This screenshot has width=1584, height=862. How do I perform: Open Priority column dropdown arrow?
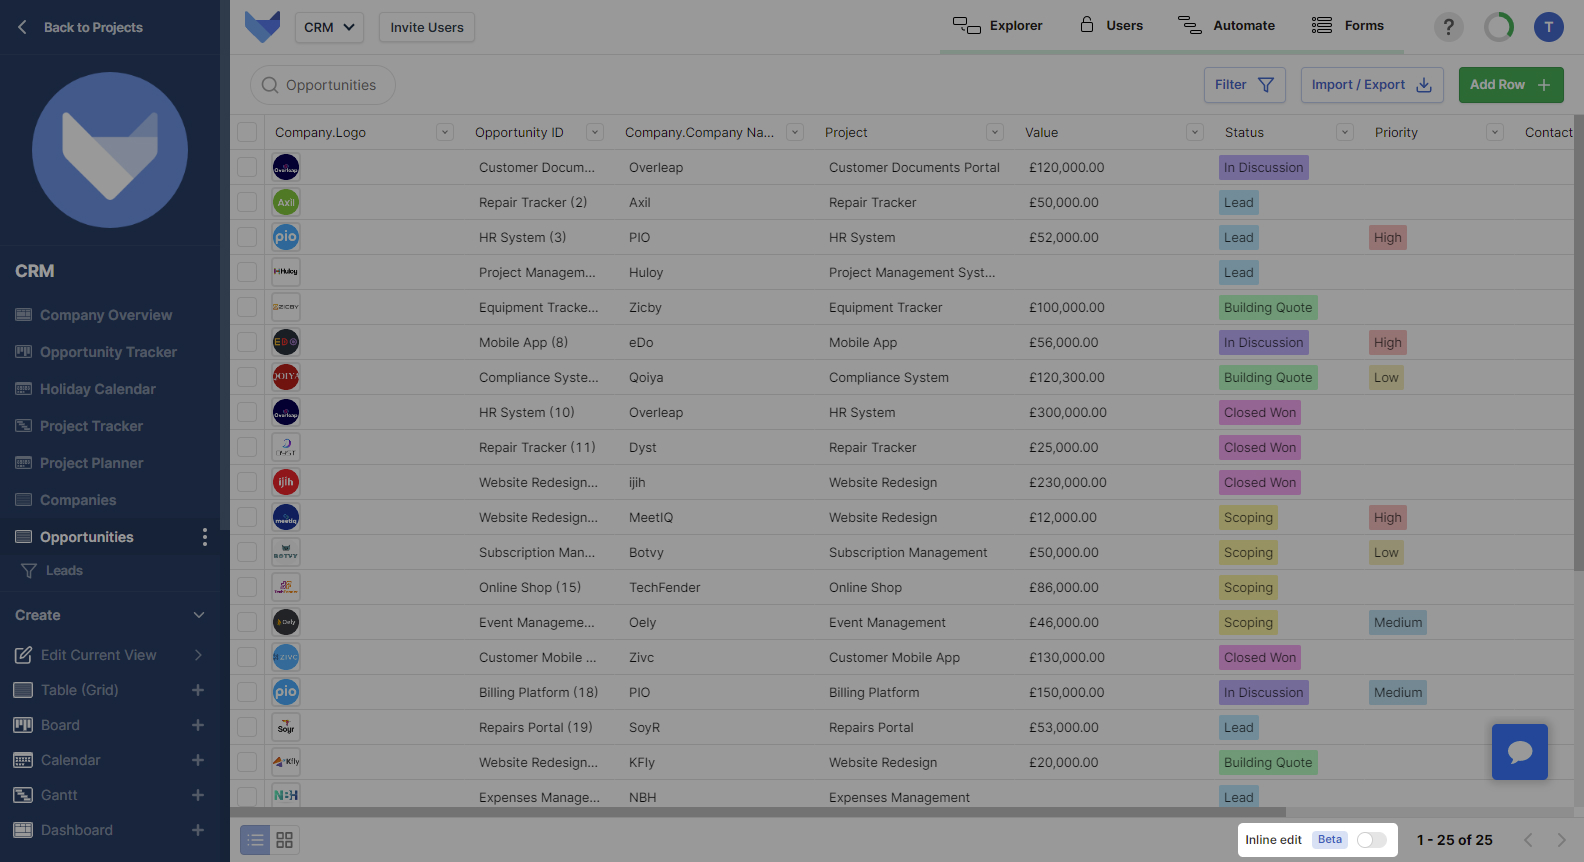point(1495,132)
